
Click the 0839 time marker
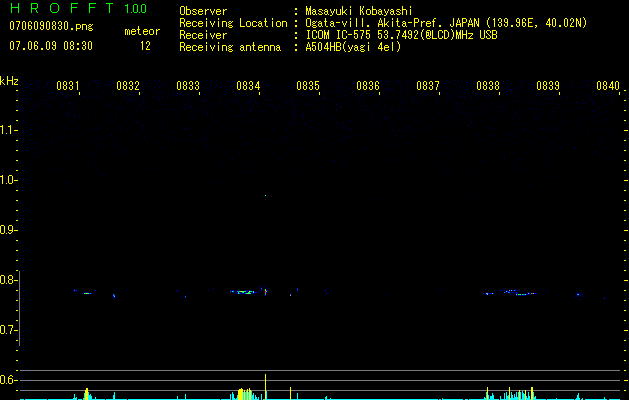[x=548, y=86]
